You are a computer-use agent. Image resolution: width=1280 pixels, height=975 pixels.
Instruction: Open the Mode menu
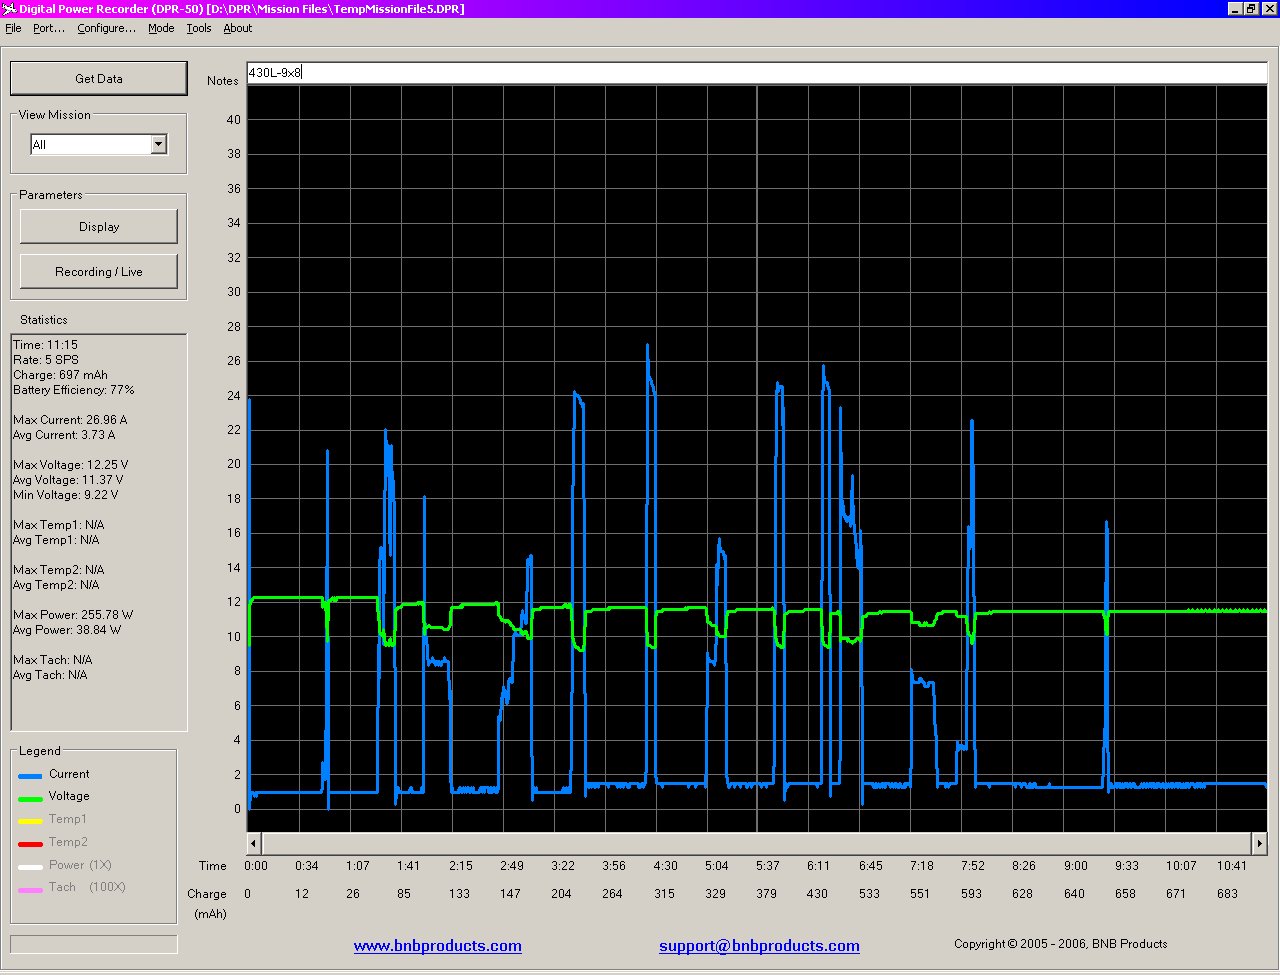(161, 28)
